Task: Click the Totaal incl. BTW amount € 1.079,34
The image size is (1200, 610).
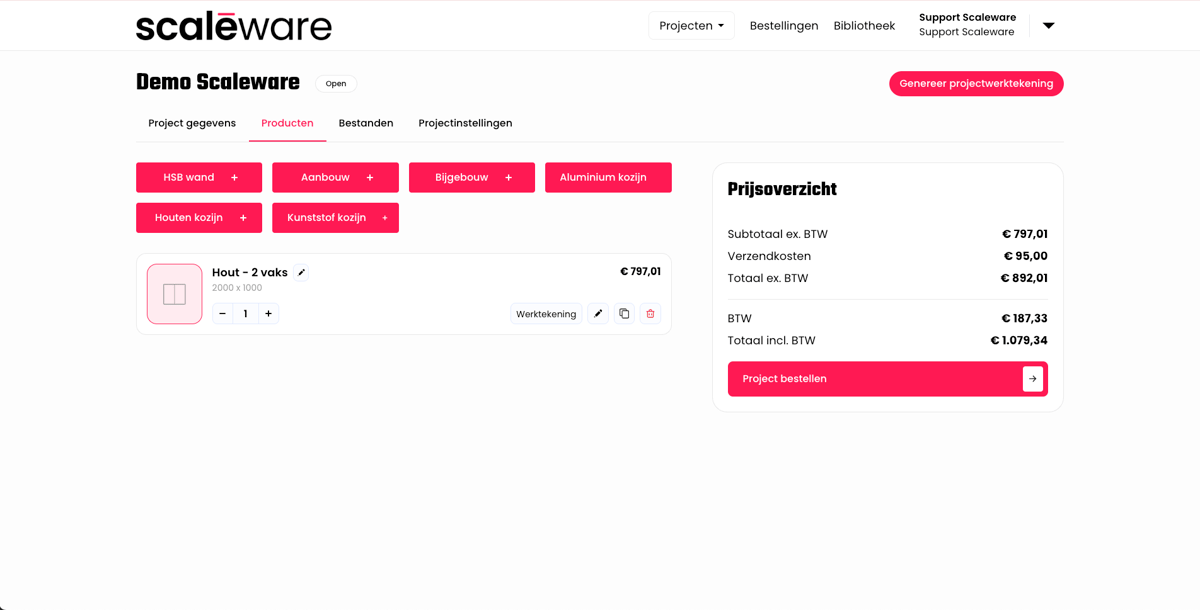Action: click(1019, 341)
